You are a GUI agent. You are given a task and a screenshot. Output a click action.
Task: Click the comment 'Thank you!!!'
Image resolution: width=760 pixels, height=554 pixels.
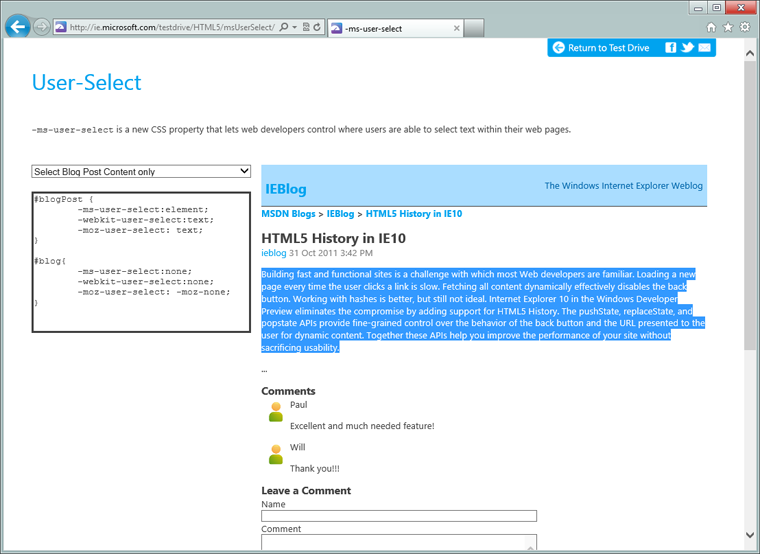click(x=315, y=469)
